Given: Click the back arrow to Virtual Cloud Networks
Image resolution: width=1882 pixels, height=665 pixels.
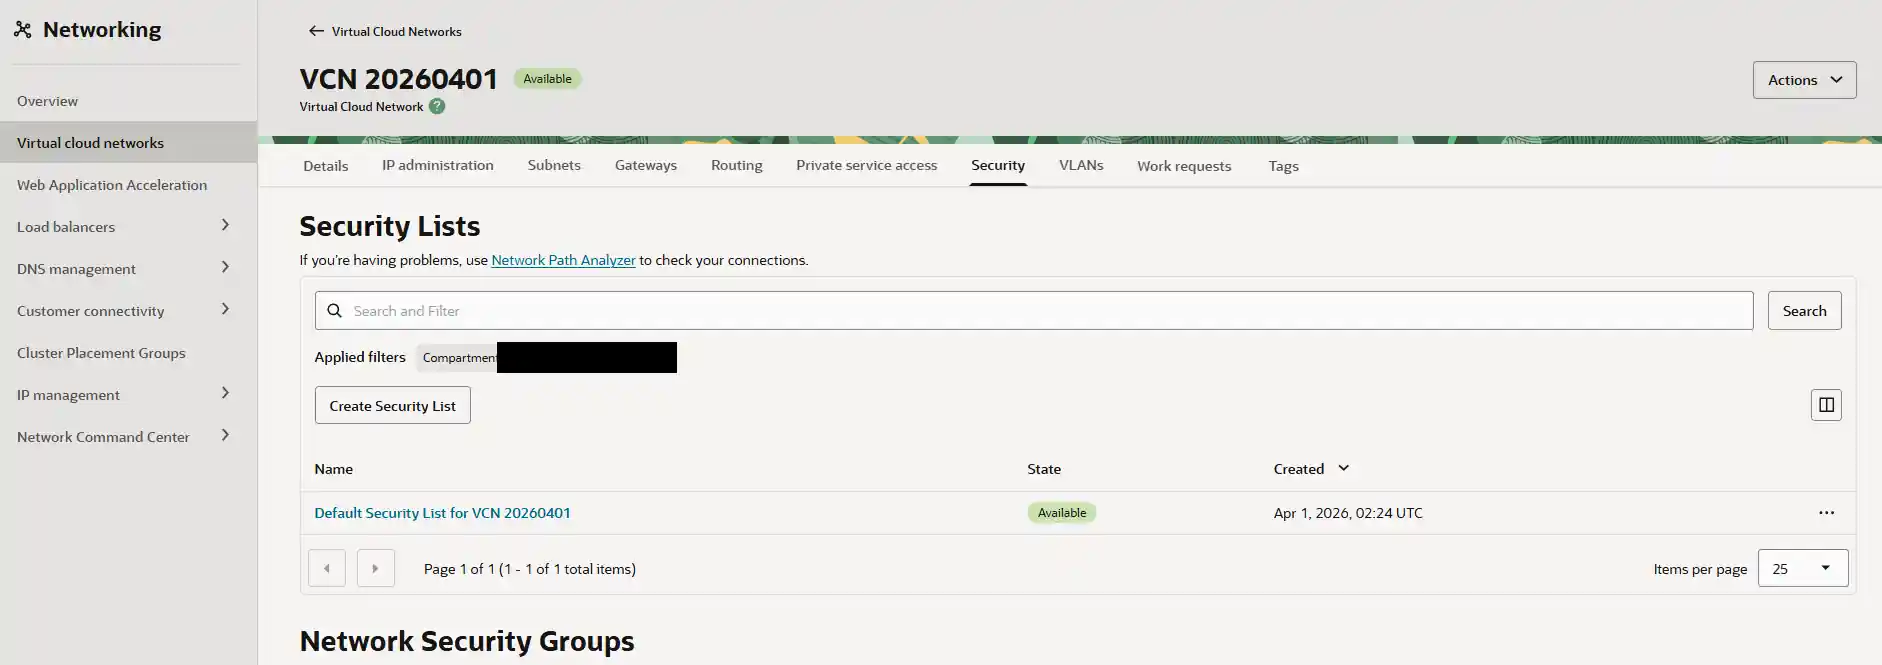Looking at the screenshot, I should pyautogui.click(x=316, y=31).
